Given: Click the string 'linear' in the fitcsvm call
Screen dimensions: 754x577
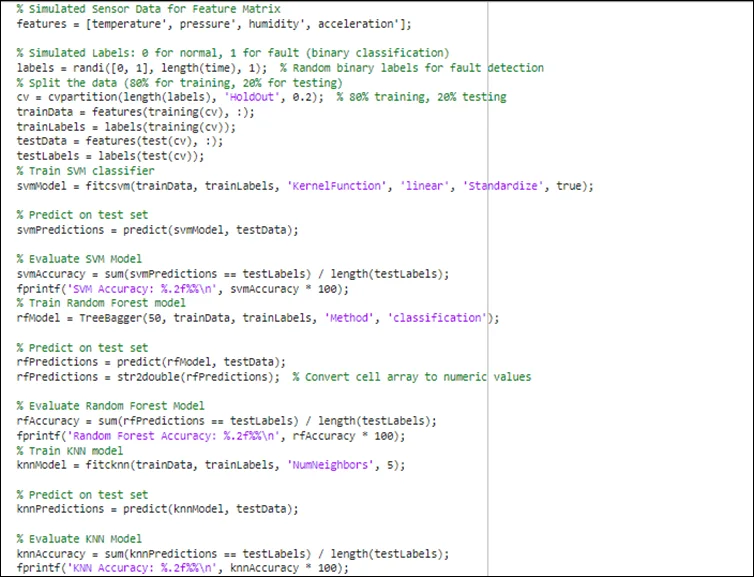Looking at the screenshot, I should click(425, 186).
